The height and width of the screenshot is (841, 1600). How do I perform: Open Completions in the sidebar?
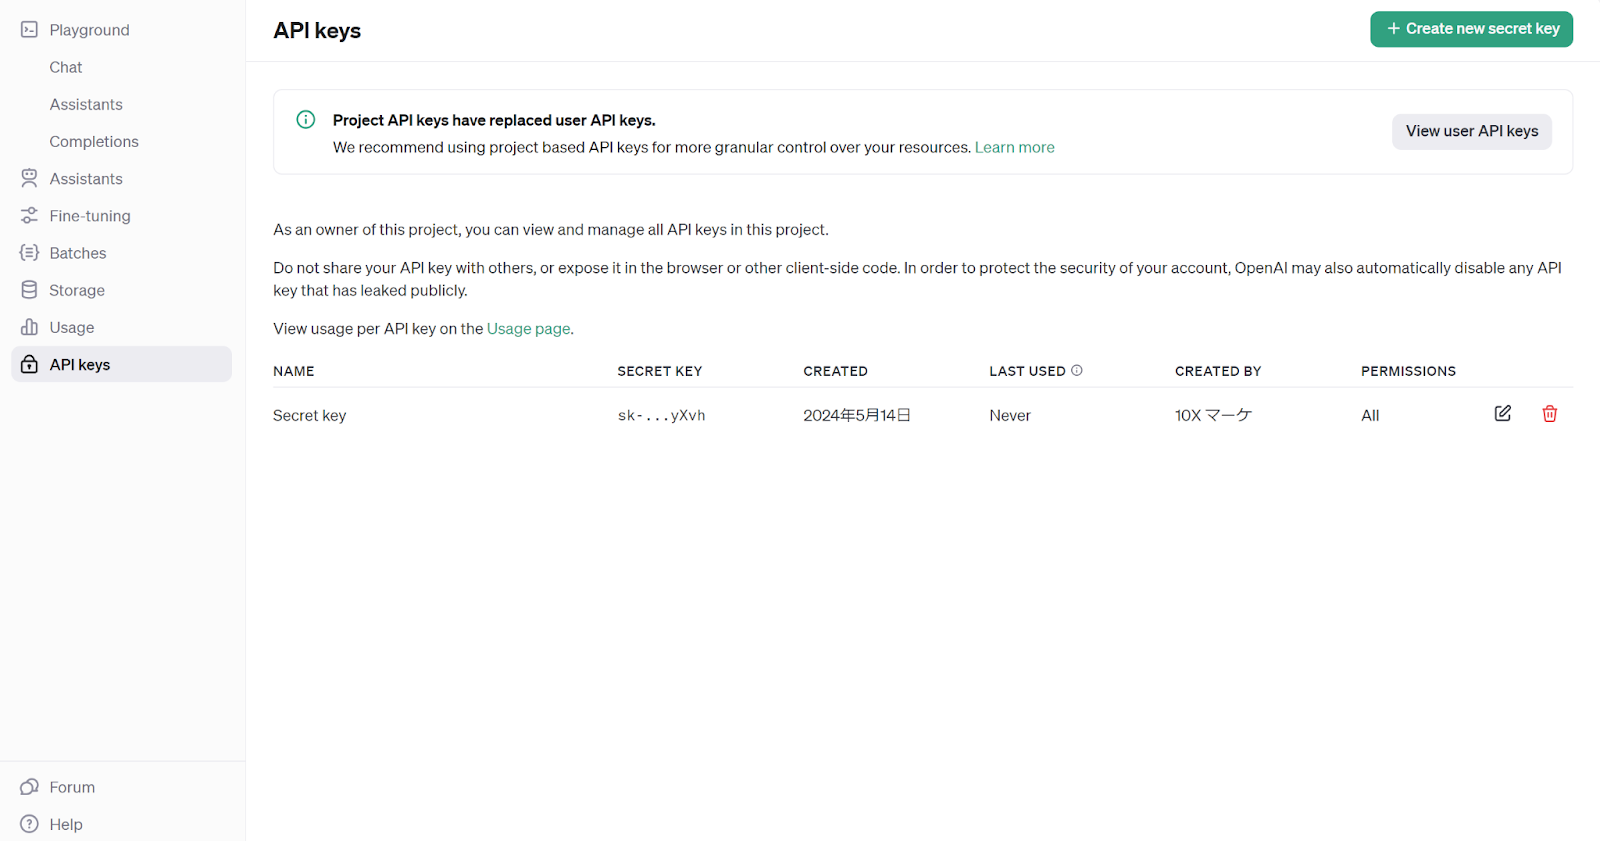point(94,142)
